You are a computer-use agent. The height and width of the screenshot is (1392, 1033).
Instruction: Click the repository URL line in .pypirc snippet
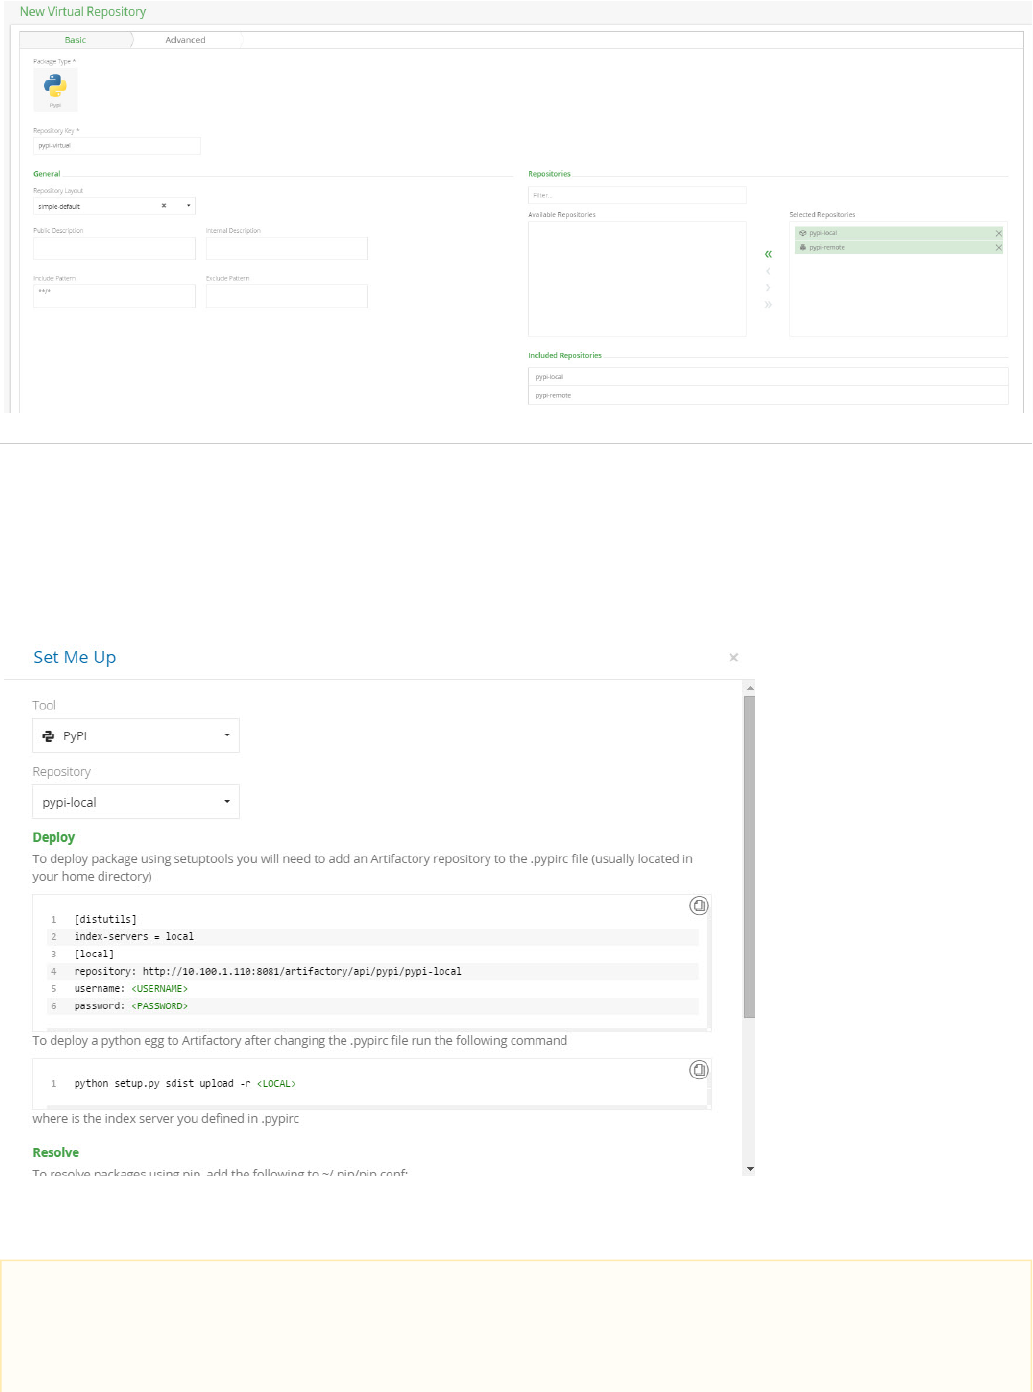267,971
